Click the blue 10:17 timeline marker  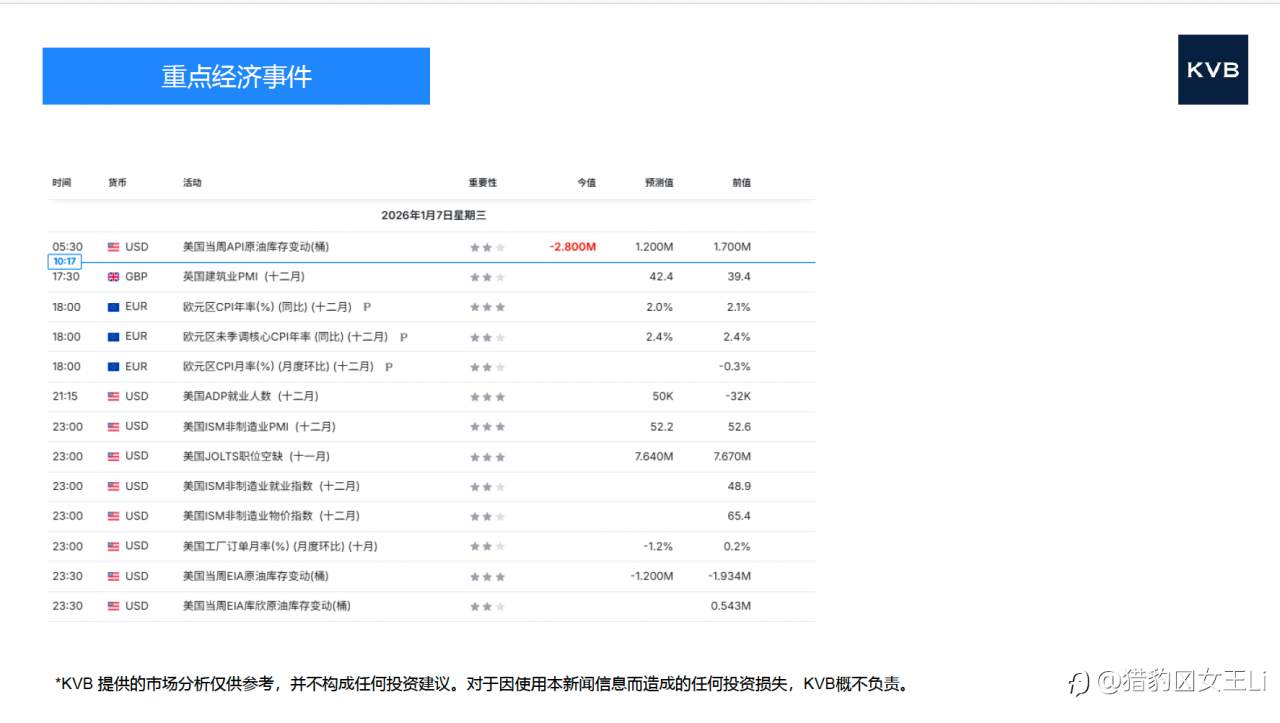click(x=64, y=260)
